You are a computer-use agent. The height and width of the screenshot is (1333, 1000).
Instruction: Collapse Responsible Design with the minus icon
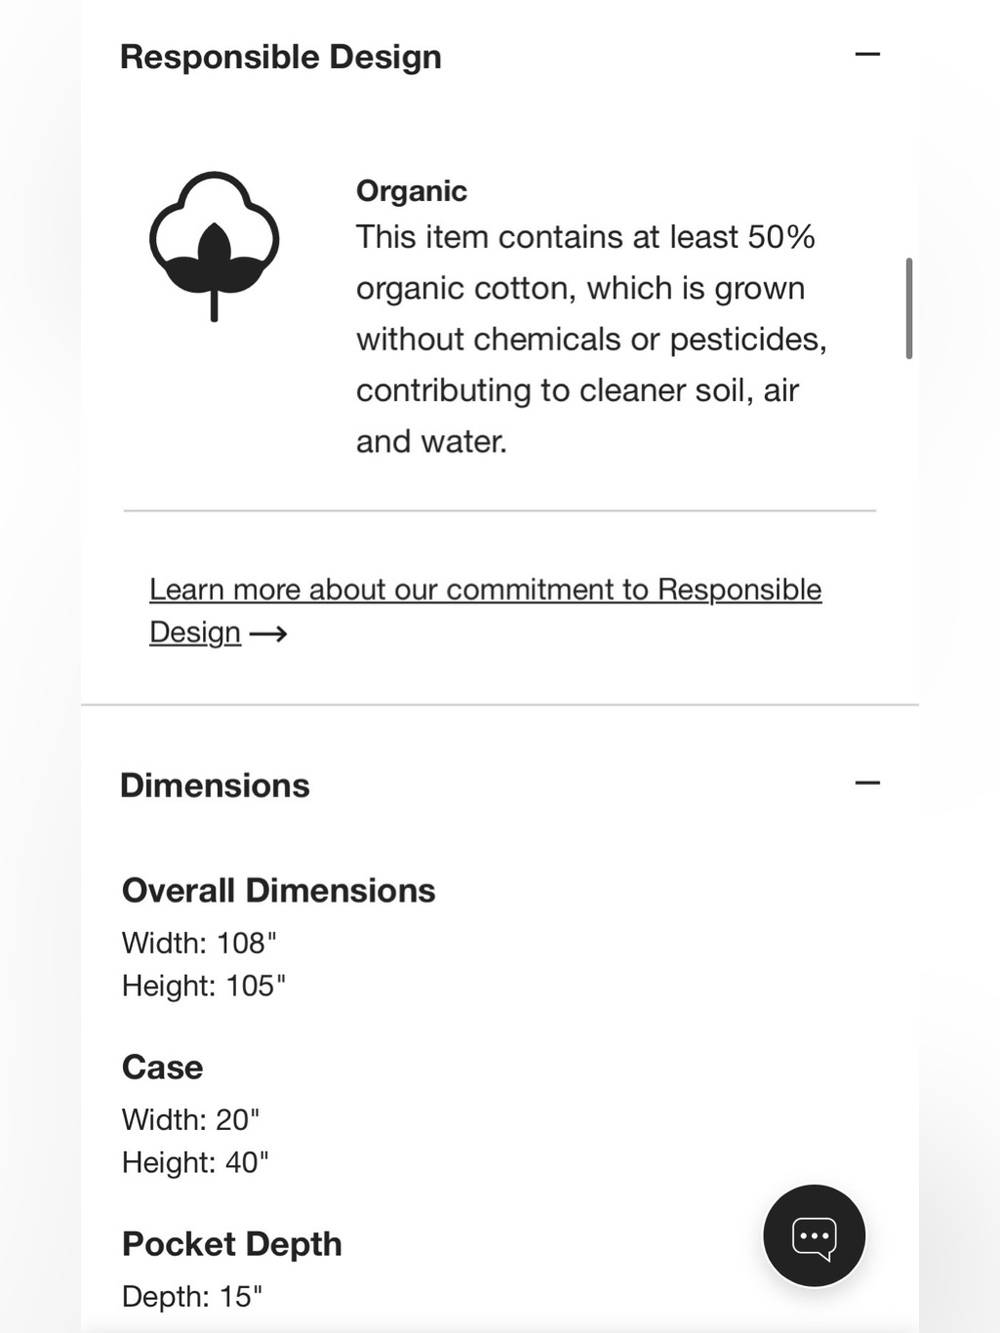click(867, 54)
